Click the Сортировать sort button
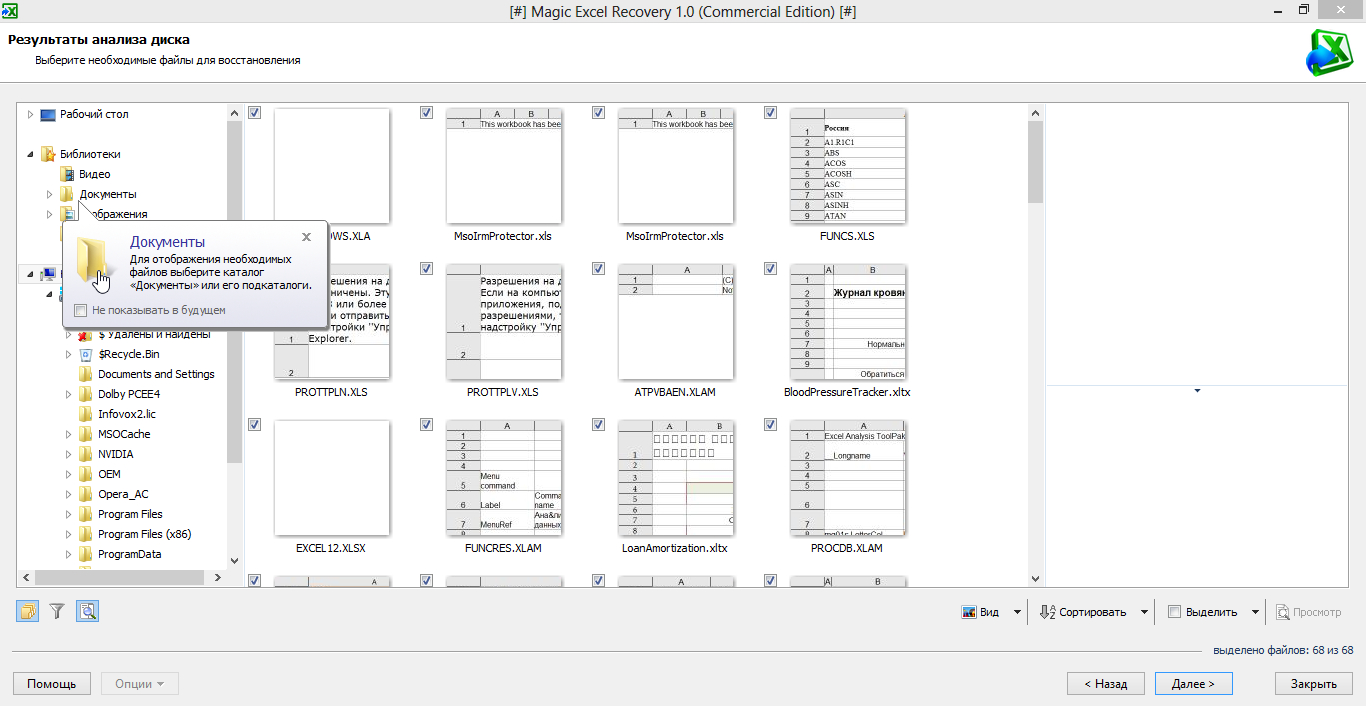Viewport: 1366px width, 706px height. [x=1083, y=612]
